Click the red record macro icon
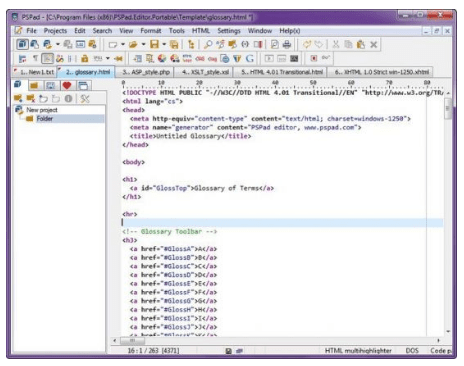Image resolution: width=464 pixels, height=366 pixels. tap(314, 59)
